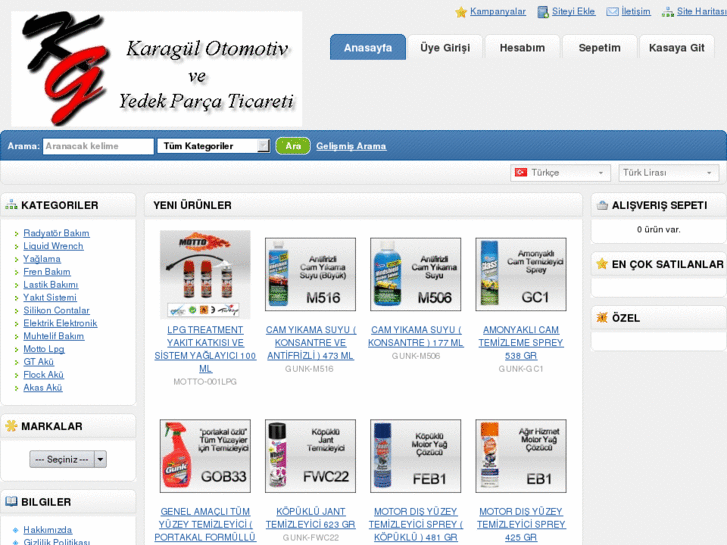727x545 pixels.
Task: Go to the Anasayfa tab
Action: point(368,47)
